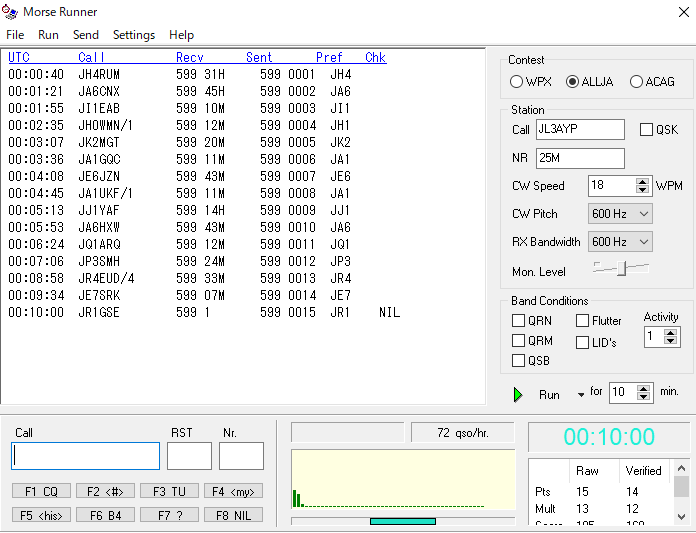Open the Help menu
Screen dimensions: 696x533
coord(182,35)
